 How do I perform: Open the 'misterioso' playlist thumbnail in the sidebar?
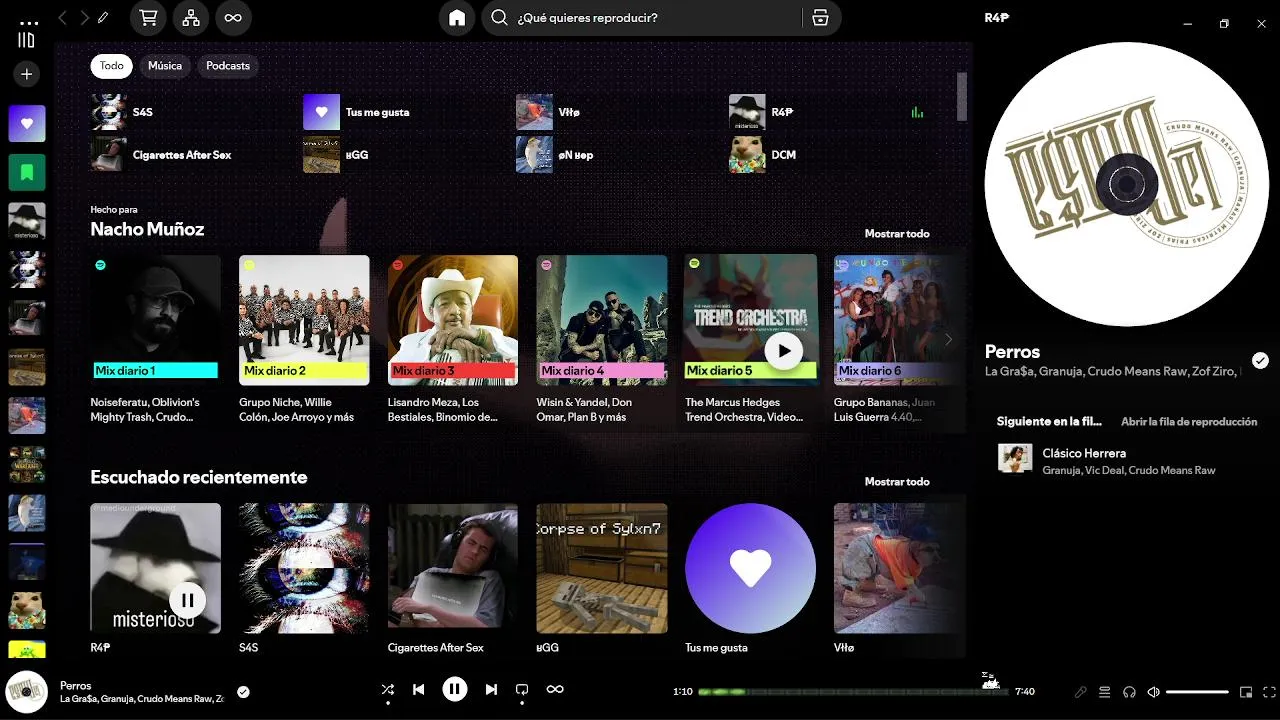point(27,221)
